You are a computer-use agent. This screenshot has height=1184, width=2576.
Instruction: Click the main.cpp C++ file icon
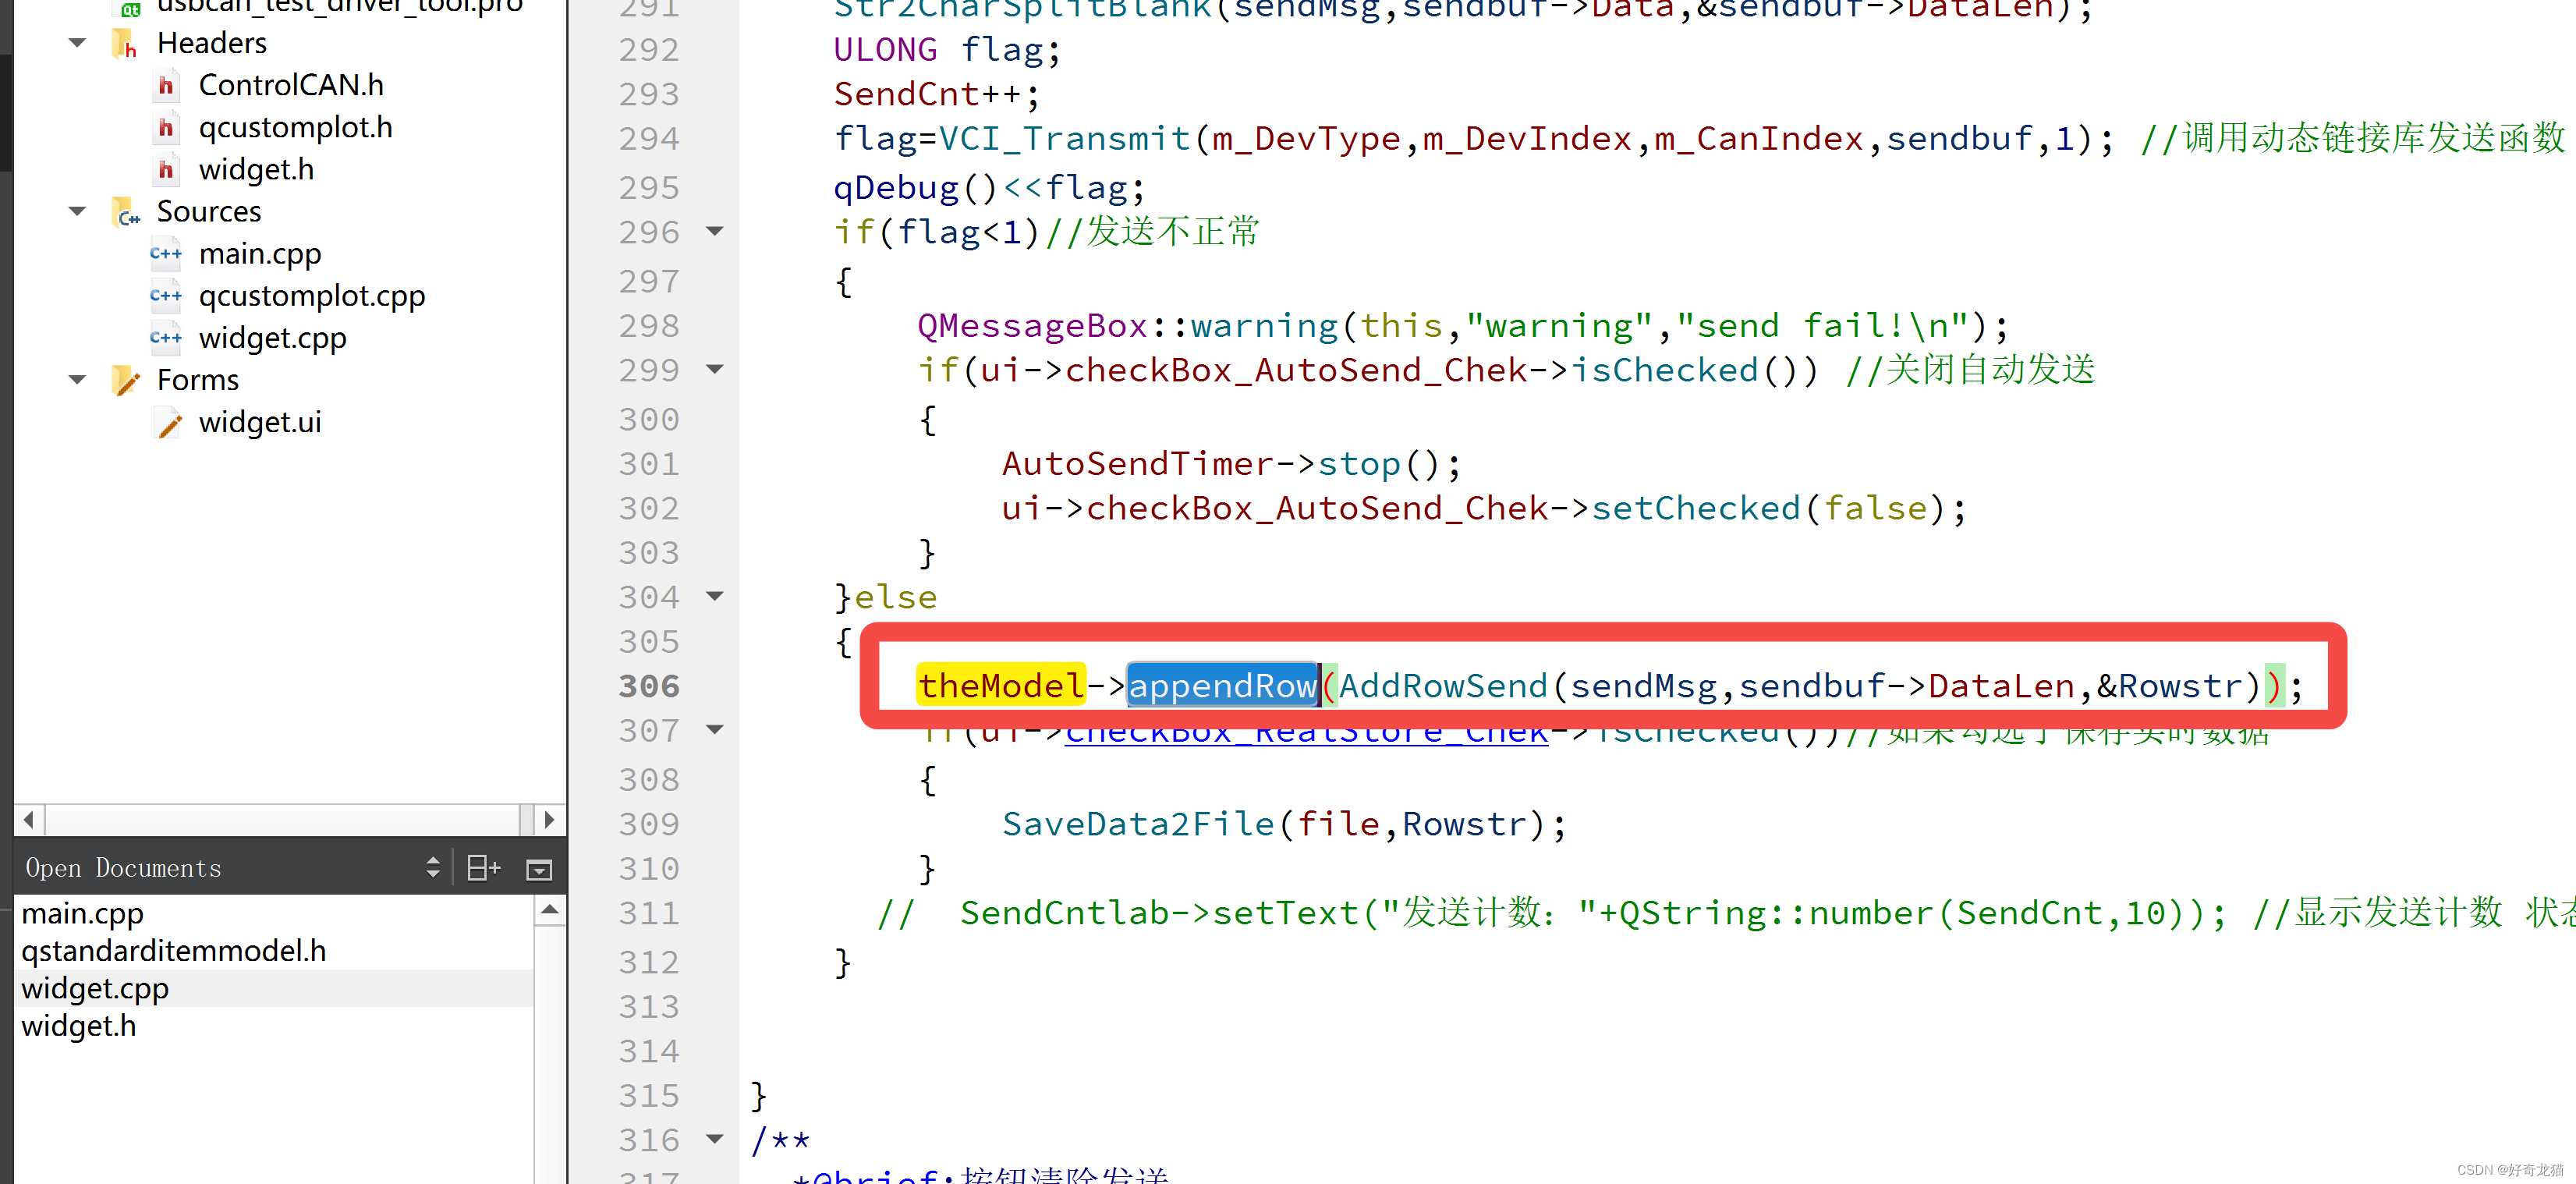(166, 254)
